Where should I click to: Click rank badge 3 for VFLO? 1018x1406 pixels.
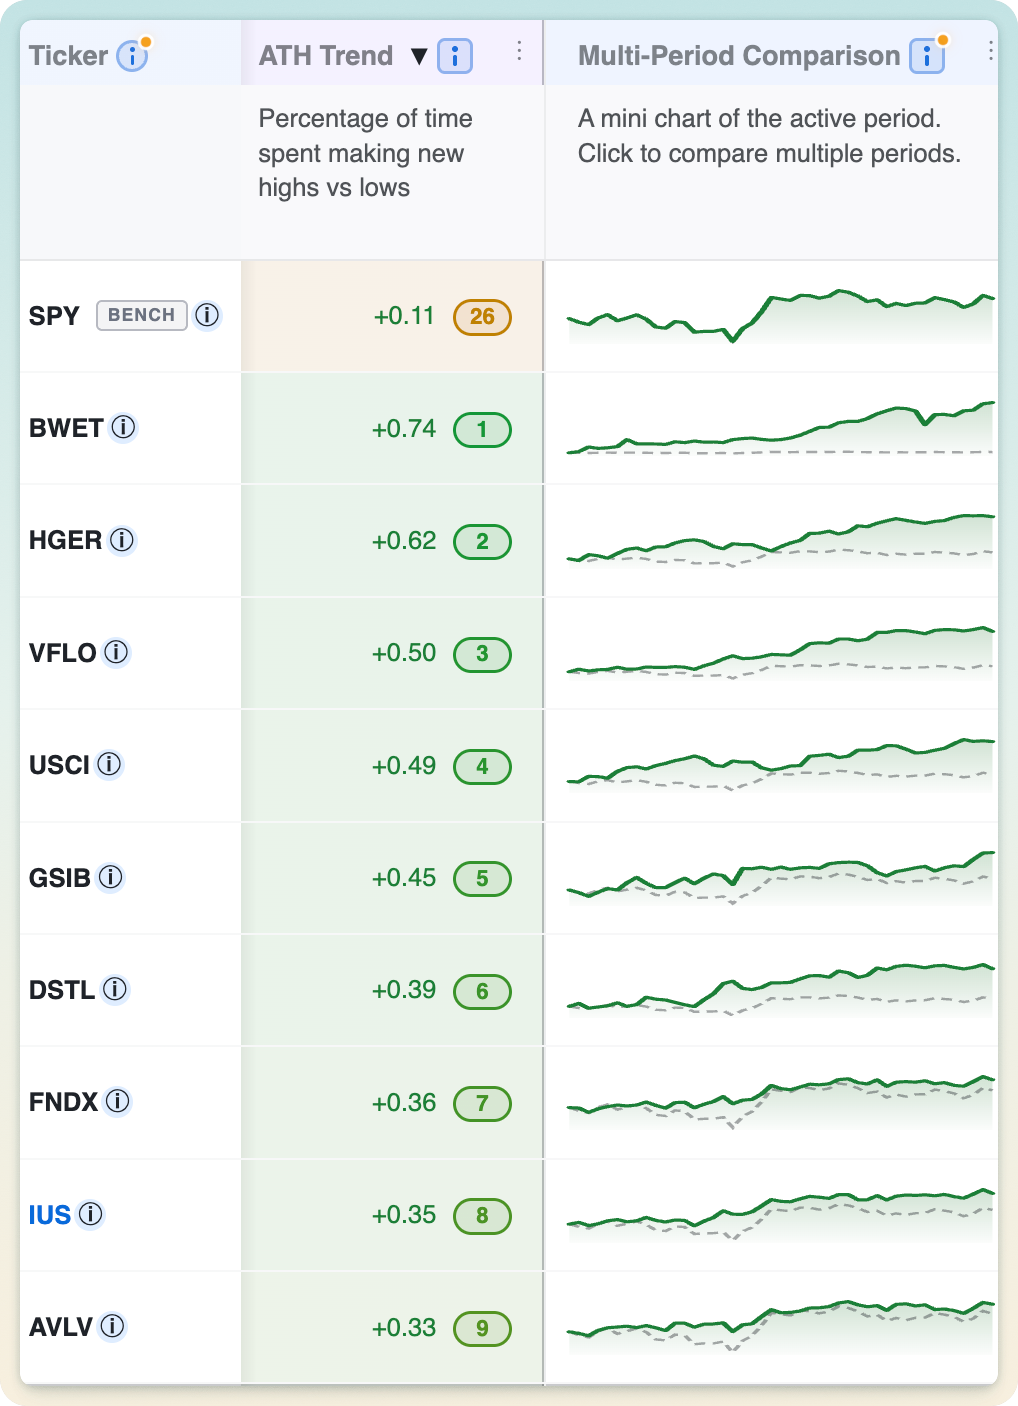click(x=483, y=654)
